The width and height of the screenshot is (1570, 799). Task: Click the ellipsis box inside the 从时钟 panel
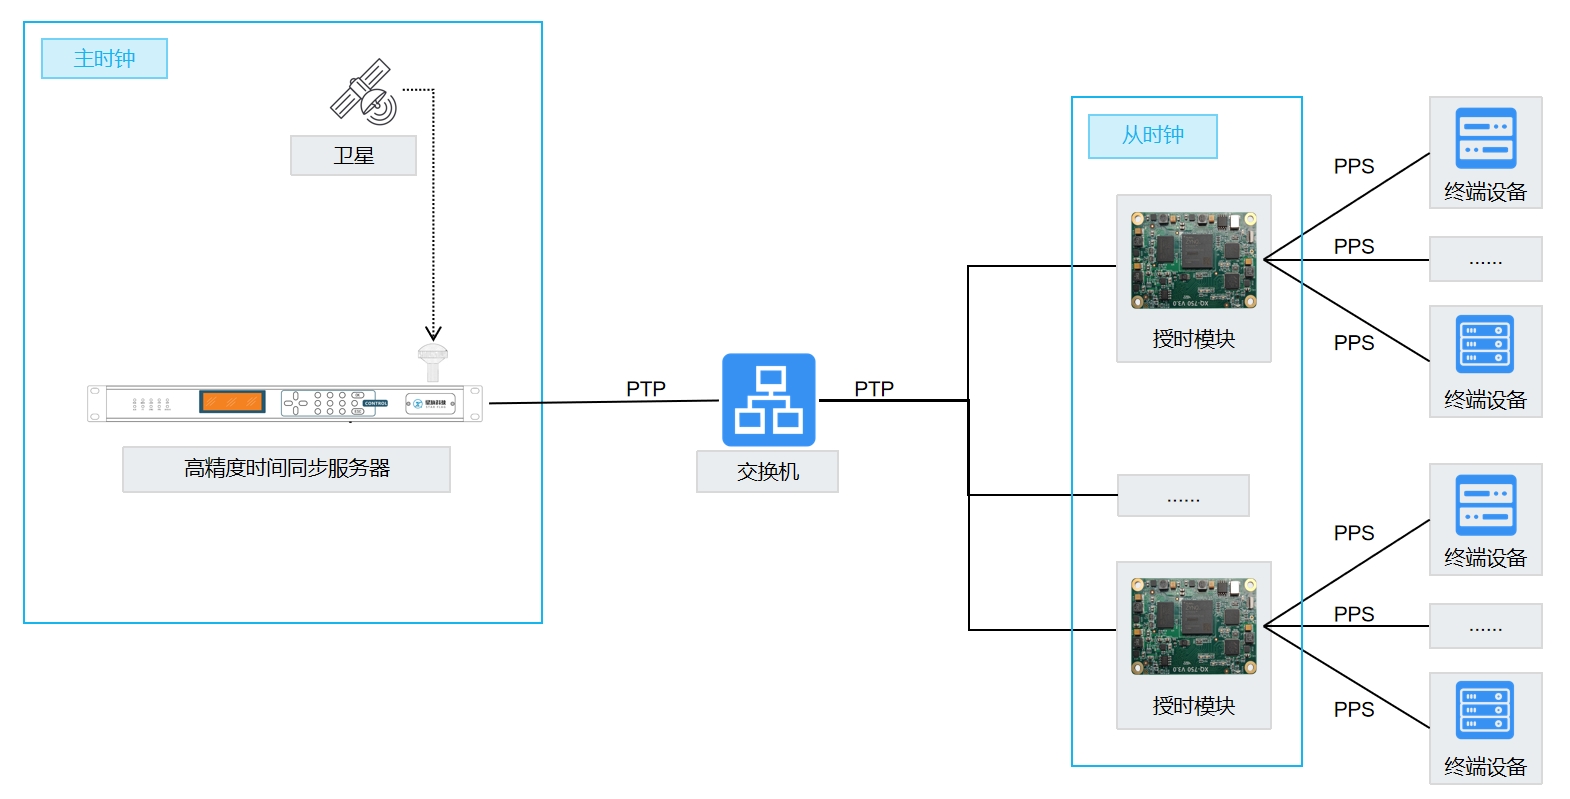(1183, 496)
